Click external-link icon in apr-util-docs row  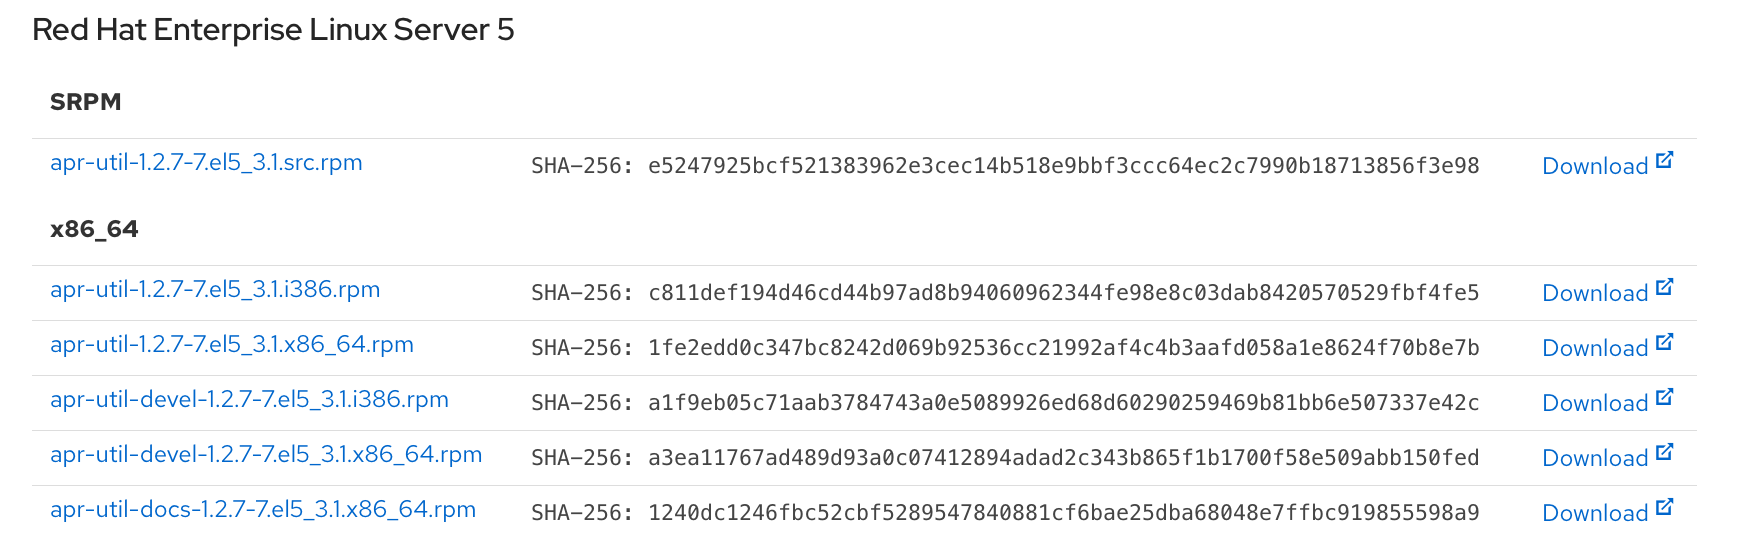click(x=1664, y=508)
